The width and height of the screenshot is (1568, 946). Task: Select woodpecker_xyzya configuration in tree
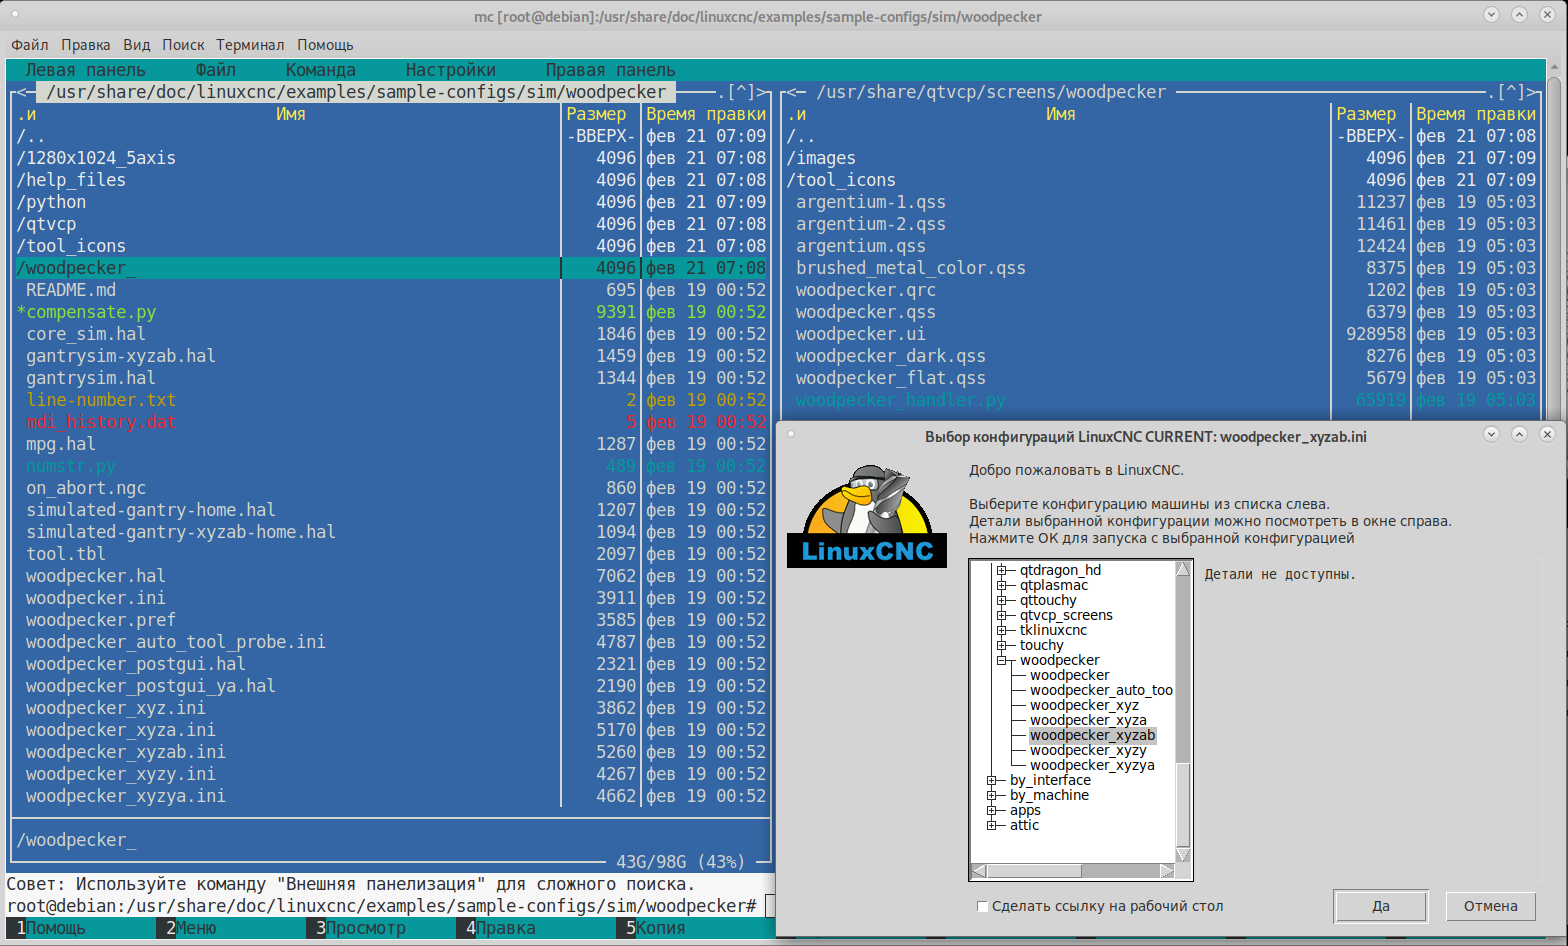tap(1092, 765)
